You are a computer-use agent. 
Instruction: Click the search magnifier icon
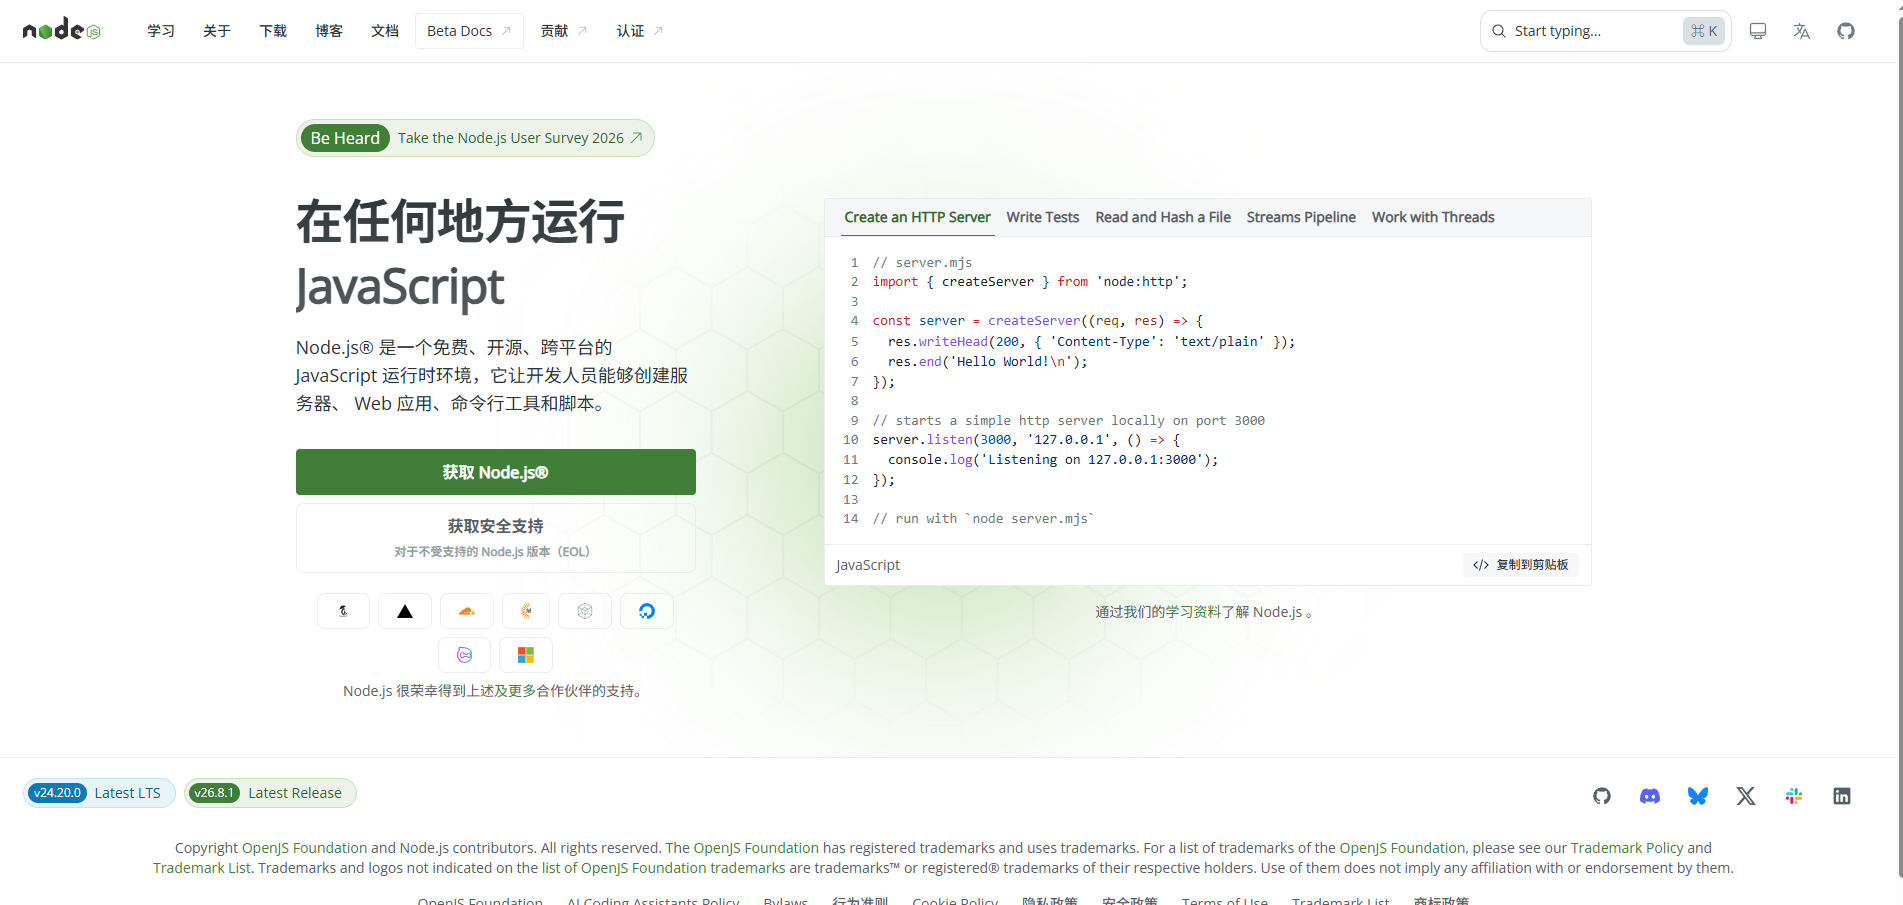pyautogui.click(x=1499, y=31)
